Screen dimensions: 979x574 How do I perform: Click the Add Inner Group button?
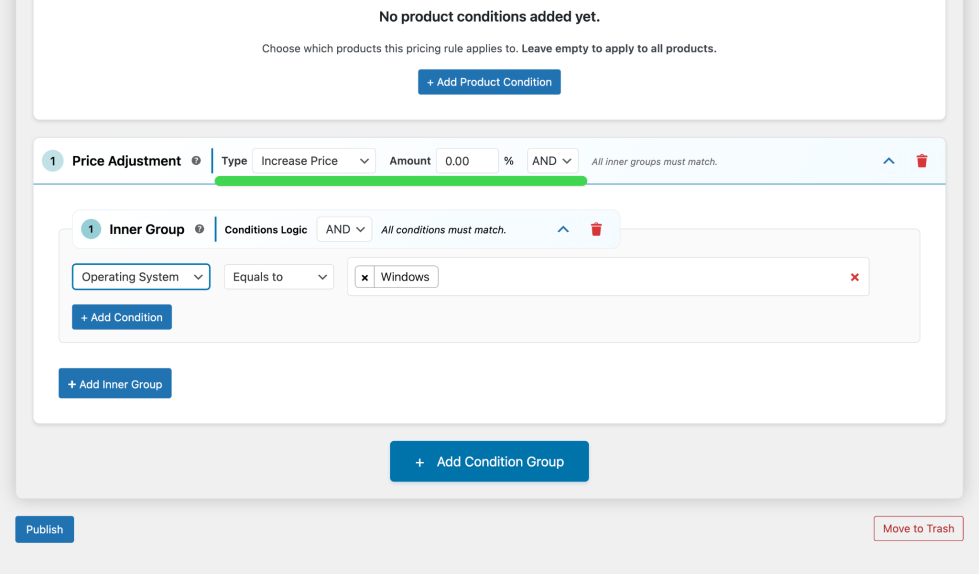point(115,384)
